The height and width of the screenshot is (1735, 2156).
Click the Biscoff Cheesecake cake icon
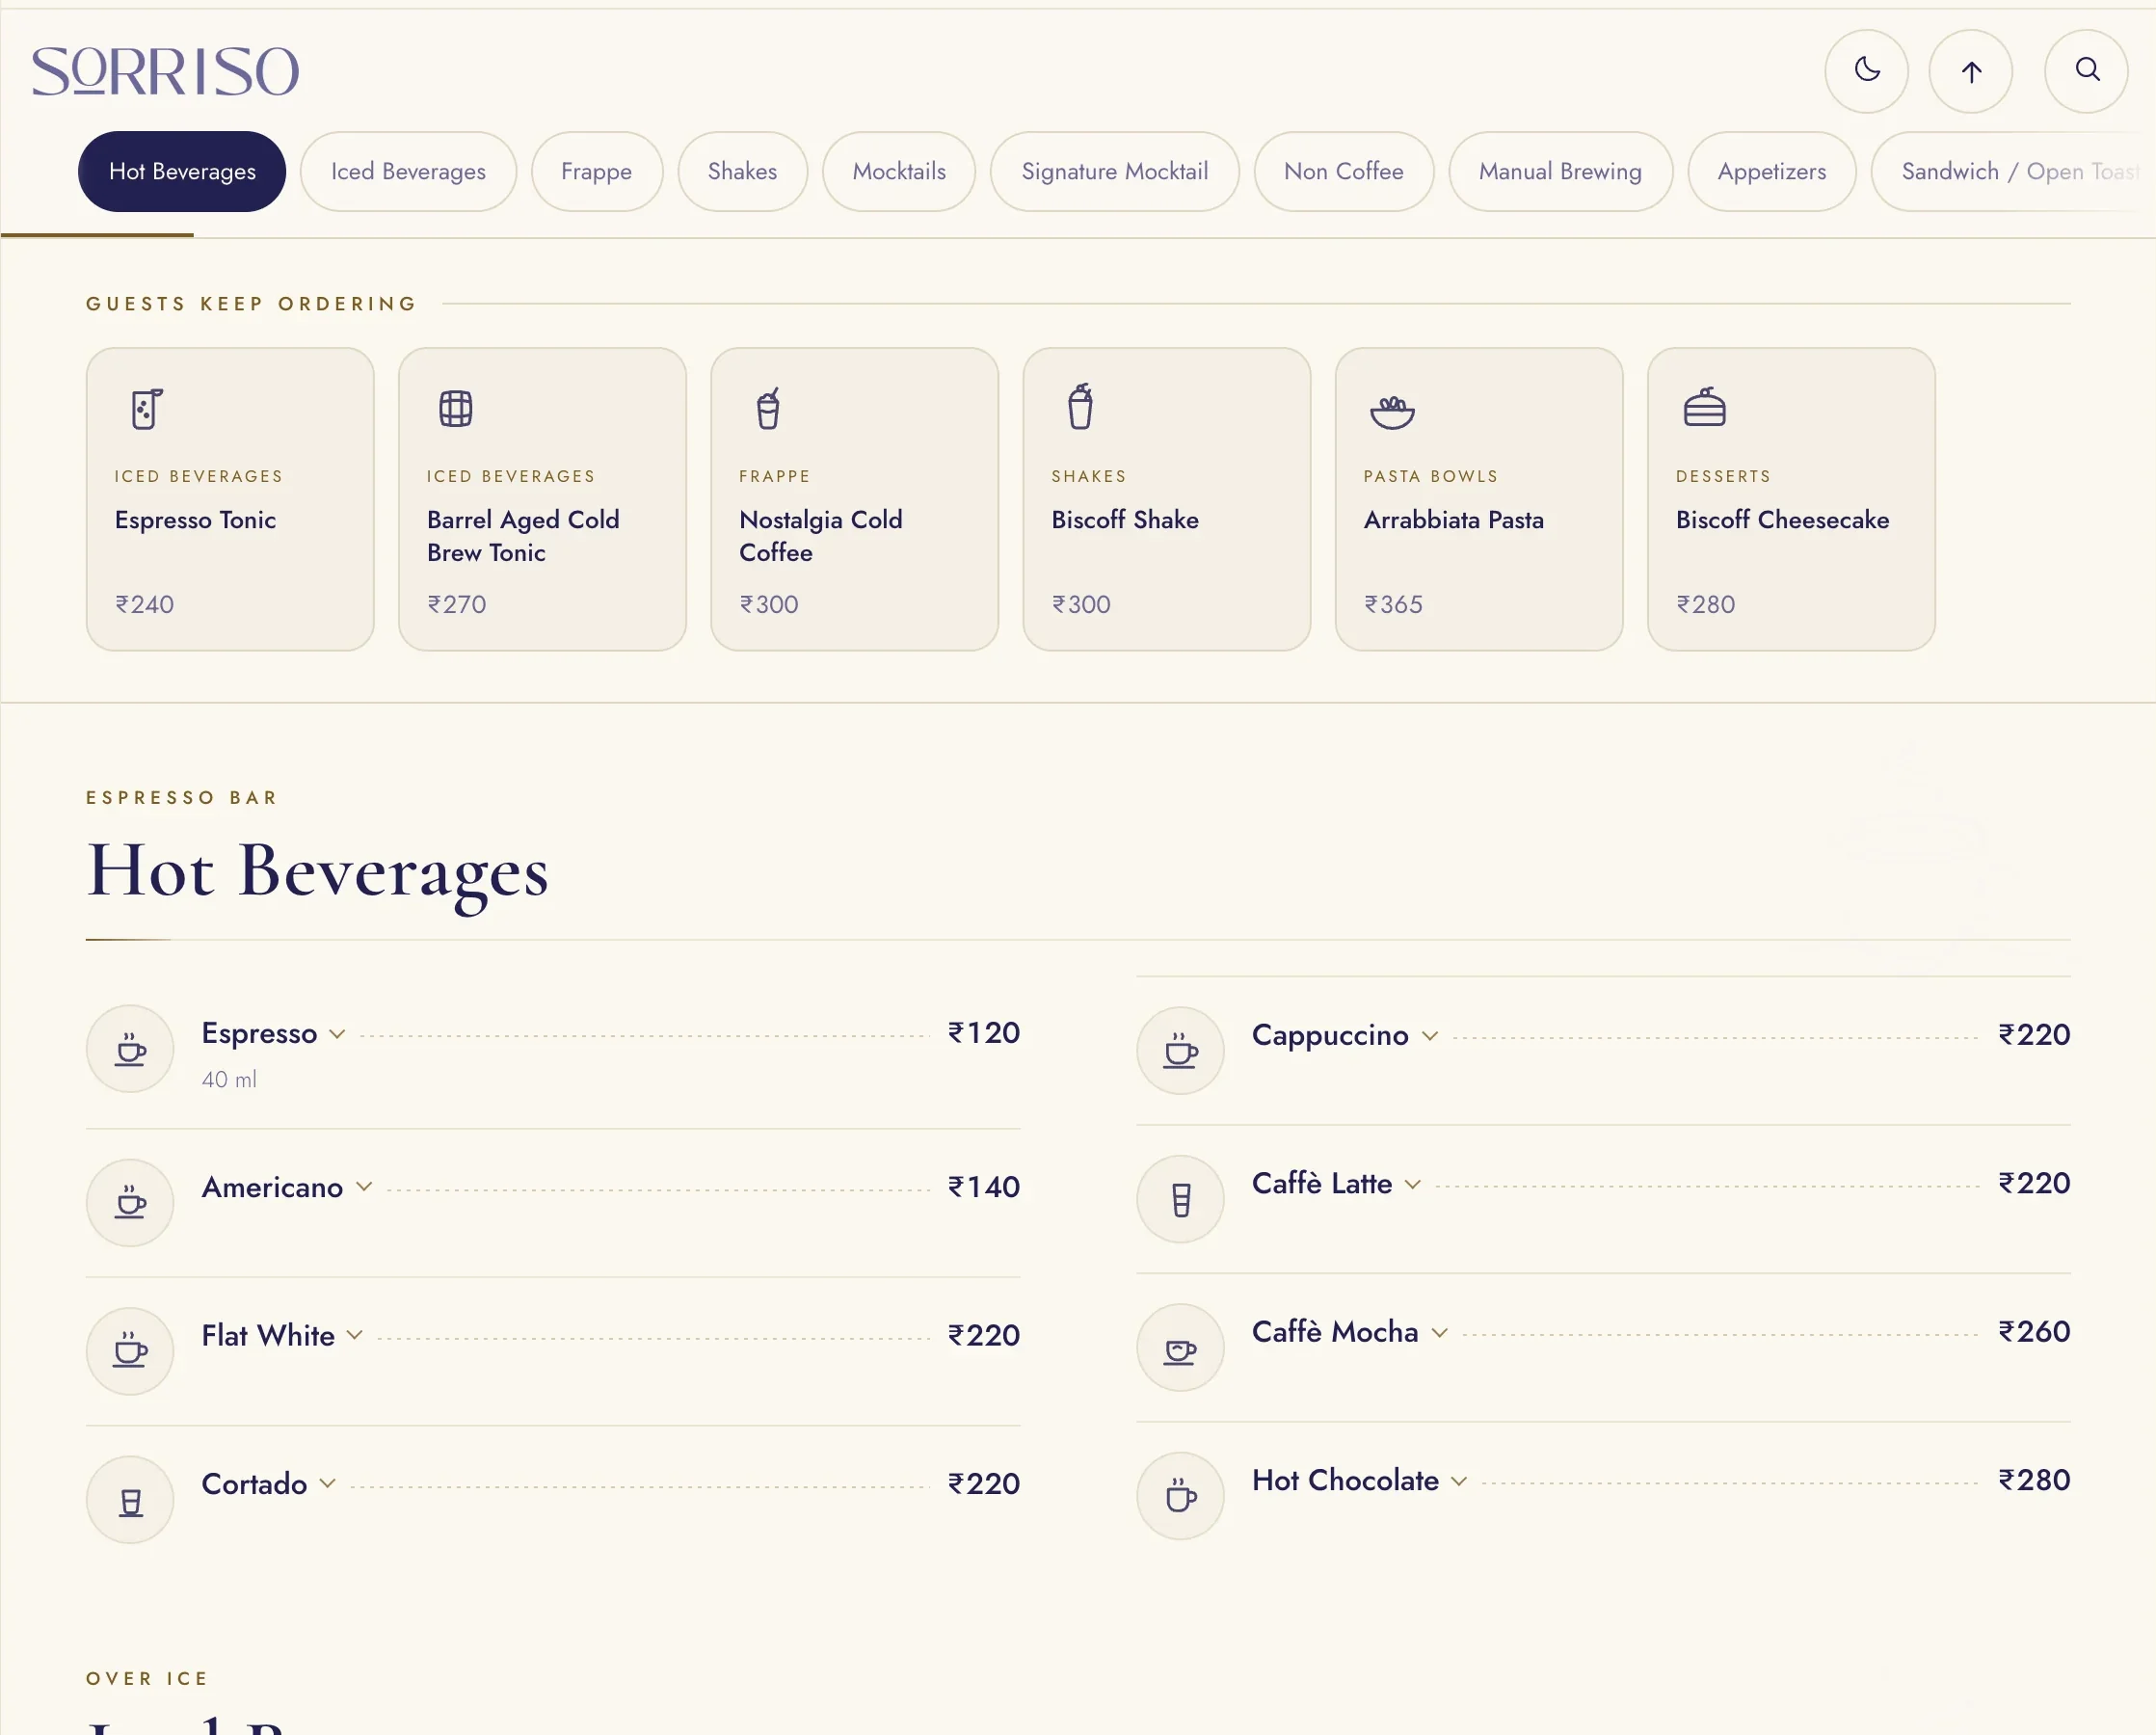[1704, 406]
